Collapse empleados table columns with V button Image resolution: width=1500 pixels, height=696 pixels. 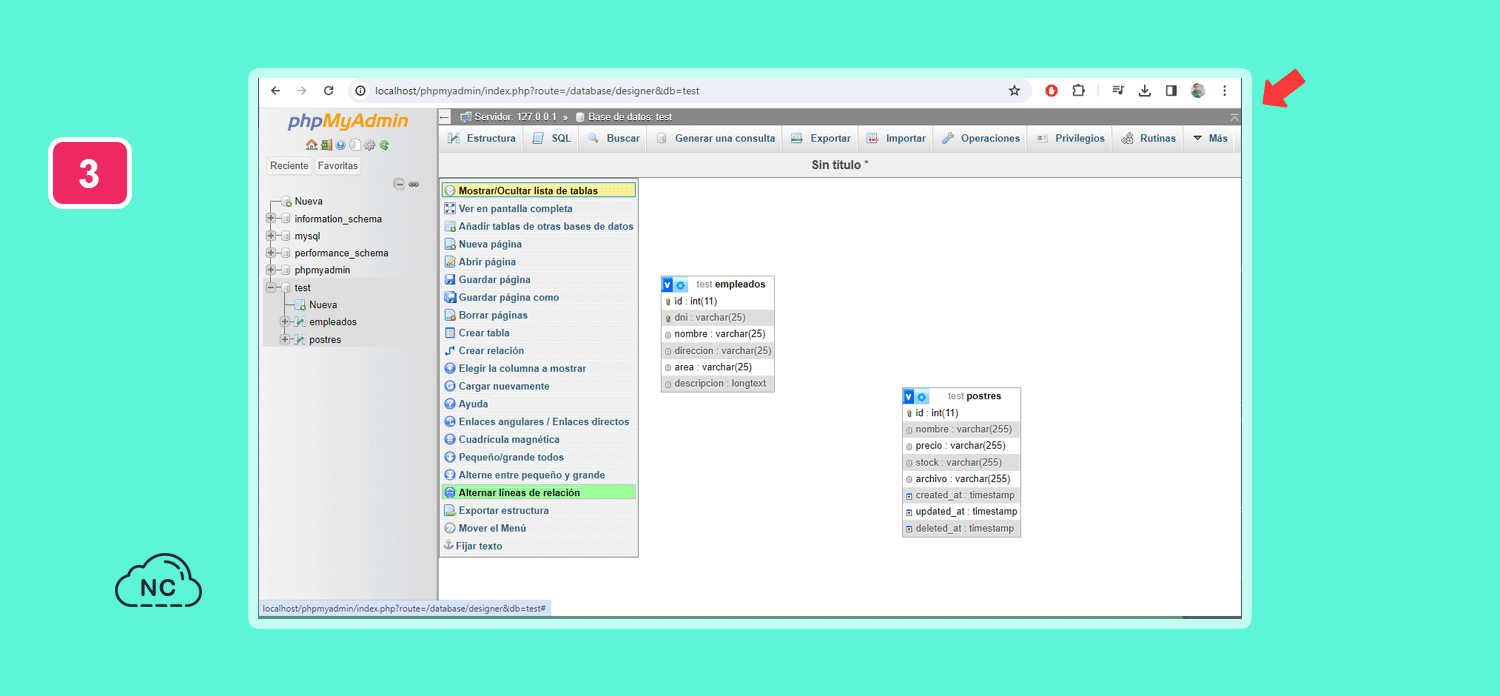pyautogui.click(x=668, y=285)
